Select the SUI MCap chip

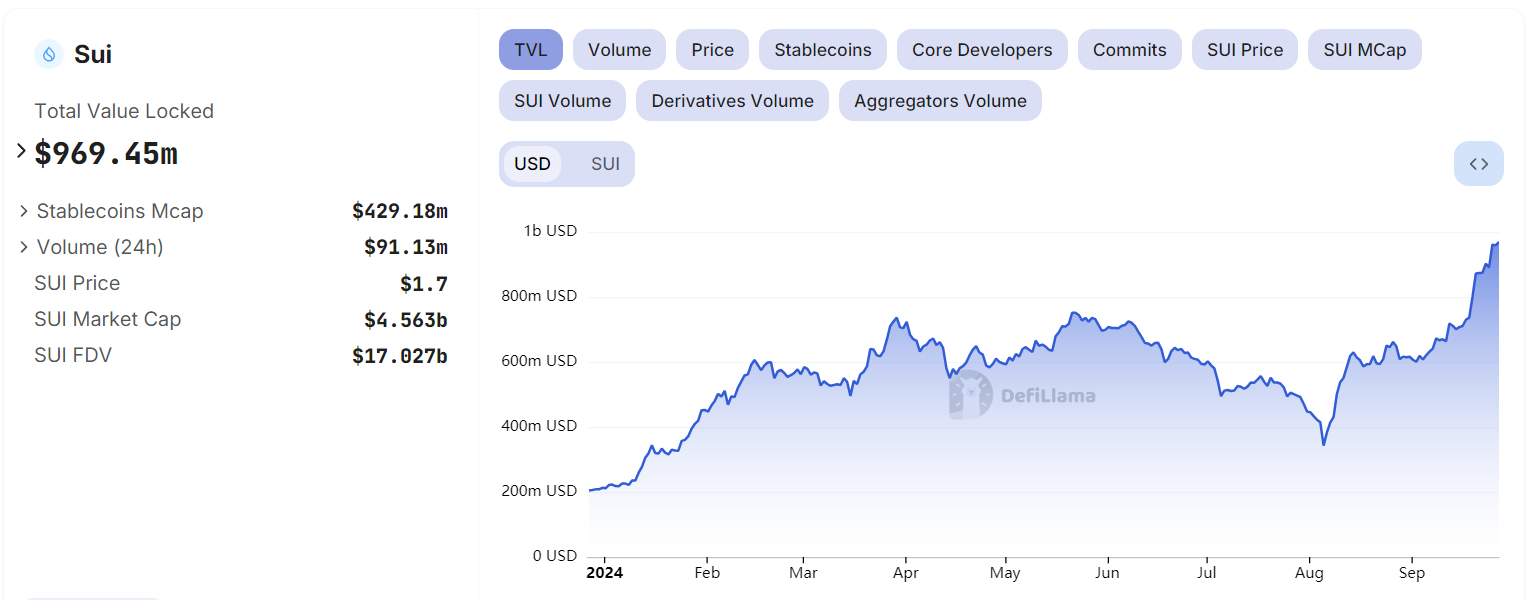pyautogui.click(x=1364, y=50)
